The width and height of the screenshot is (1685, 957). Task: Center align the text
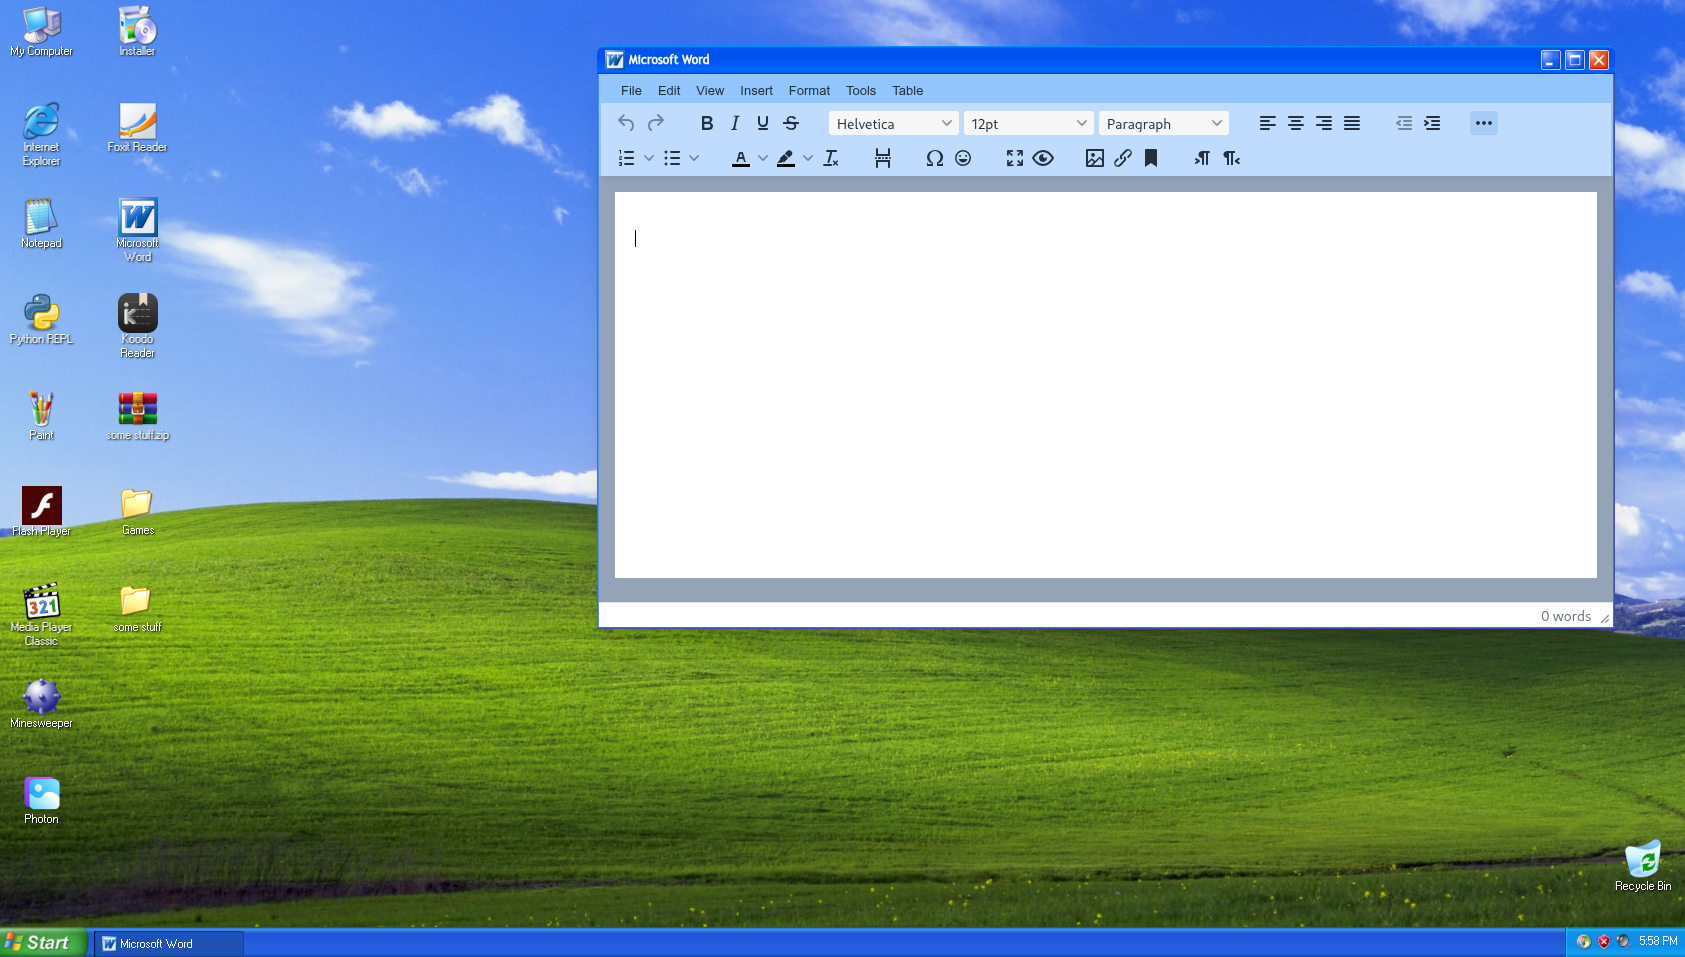(1296, 123)
